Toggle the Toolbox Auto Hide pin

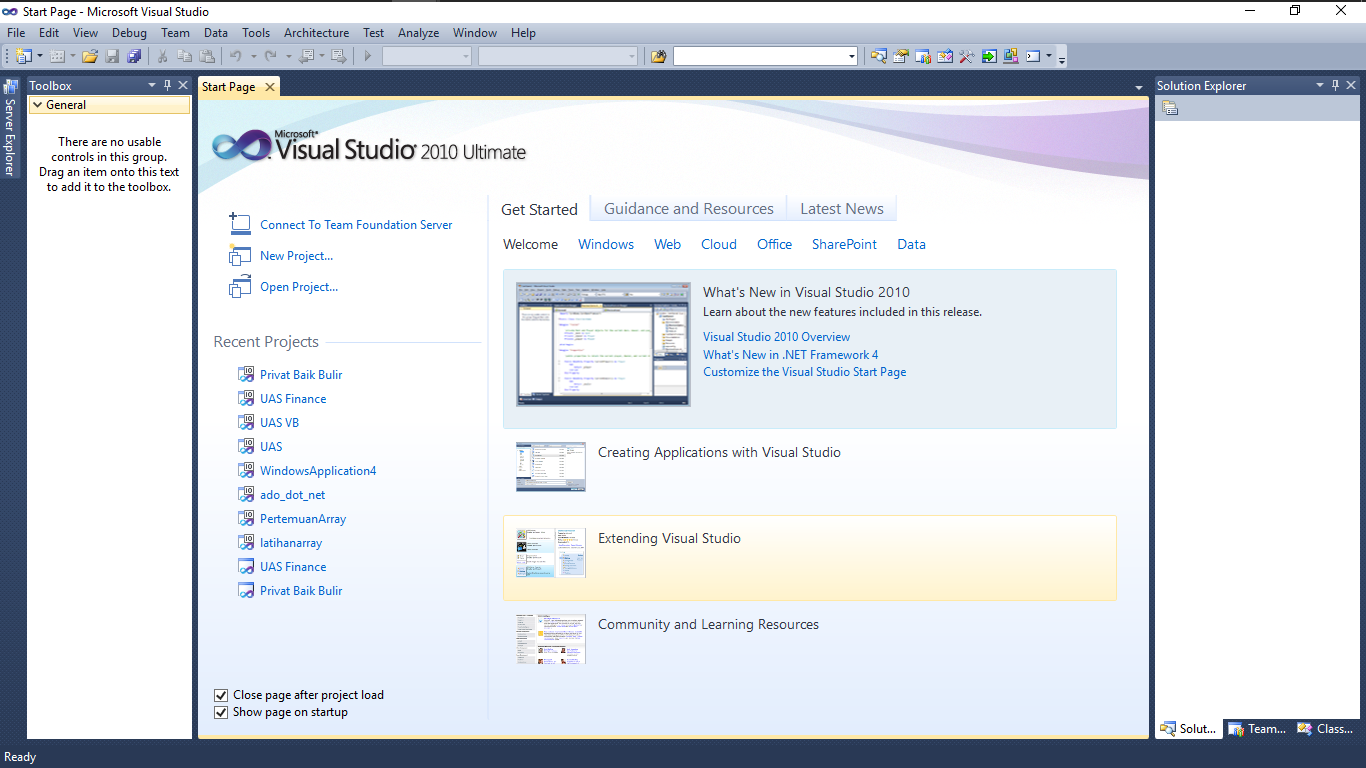pyautogui.click(x=167, y=86)
